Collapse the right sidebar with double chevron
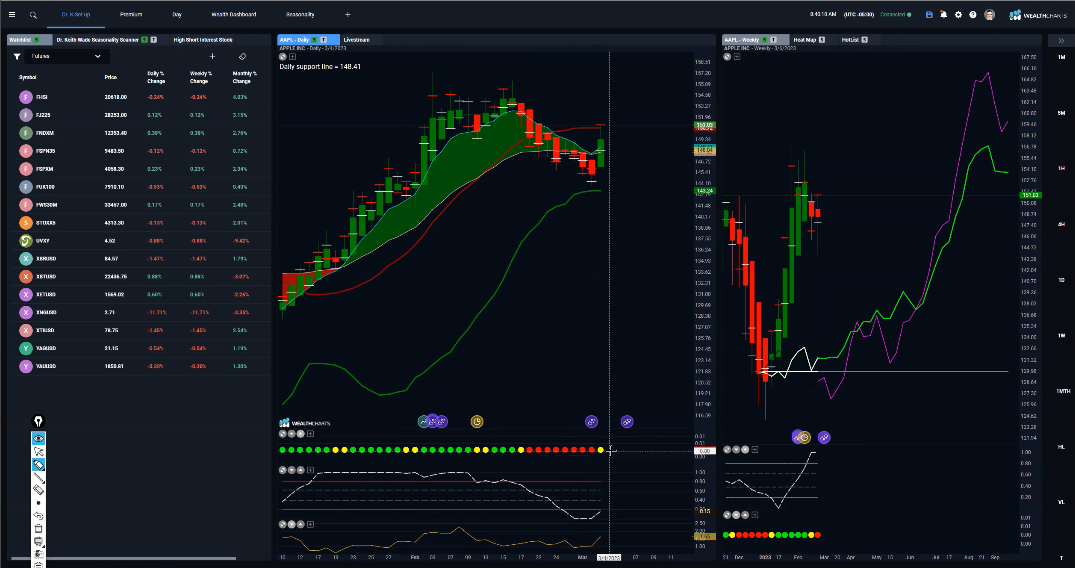Image resolution: width=1075 pixels, height=568 pixels. click(1061, 40)
